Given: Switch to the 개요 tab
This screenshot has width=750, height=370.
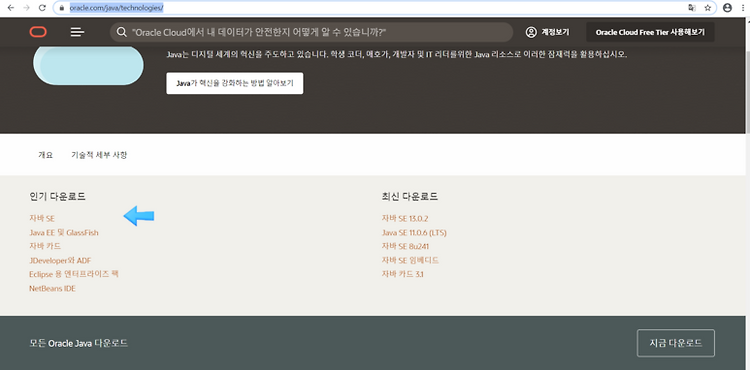Looking at the screenshot, I should pyautogui.click(x=45, y=155).
